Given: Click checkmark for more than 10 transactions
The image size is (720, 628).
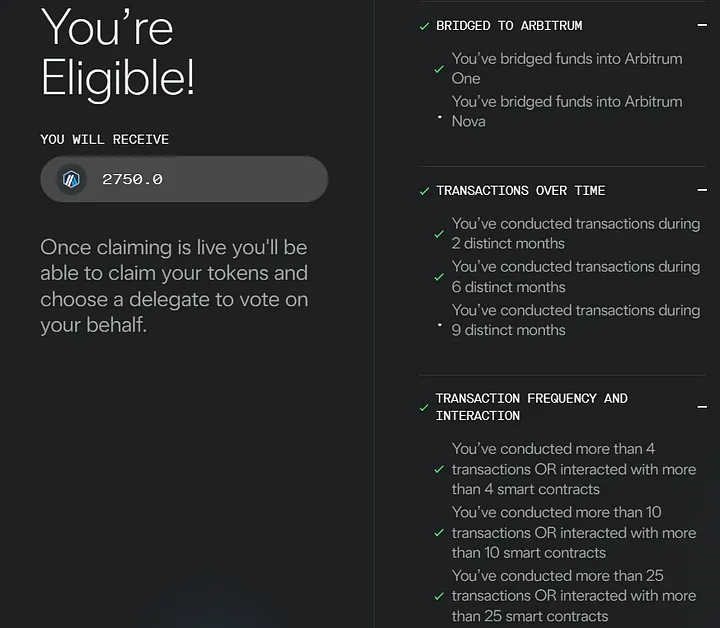Looking at the screenshot, I should click(439, 533).
